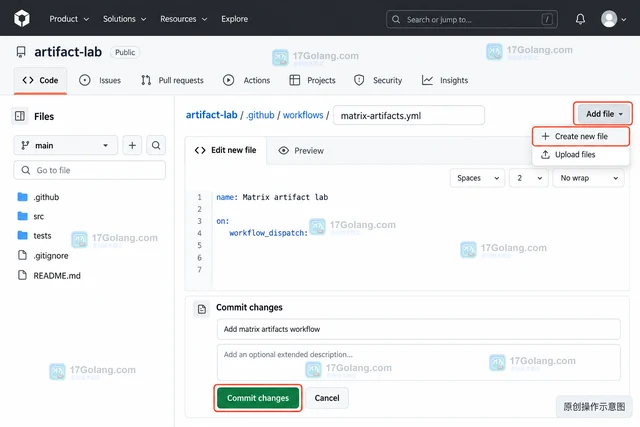Open the Add file dropdown
This screenshot has width=640, height=427.
click(x=603, y=114)
